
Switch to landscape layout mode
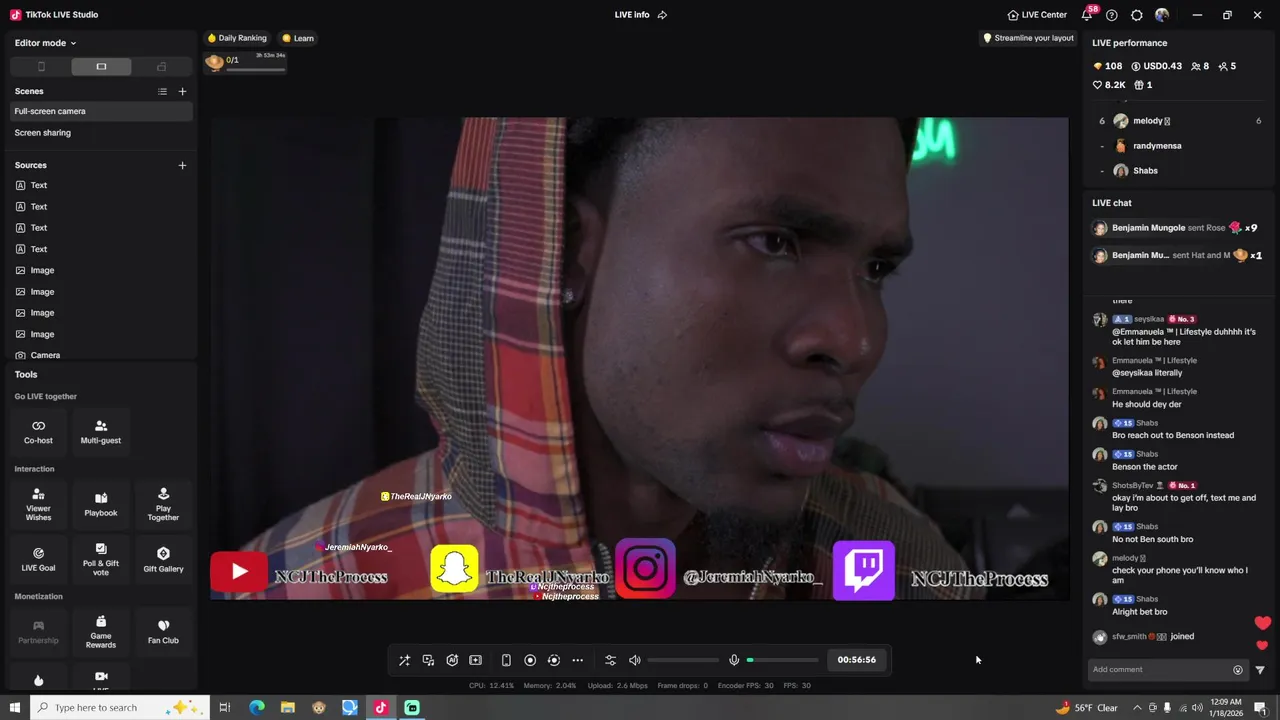click(101, 67)
